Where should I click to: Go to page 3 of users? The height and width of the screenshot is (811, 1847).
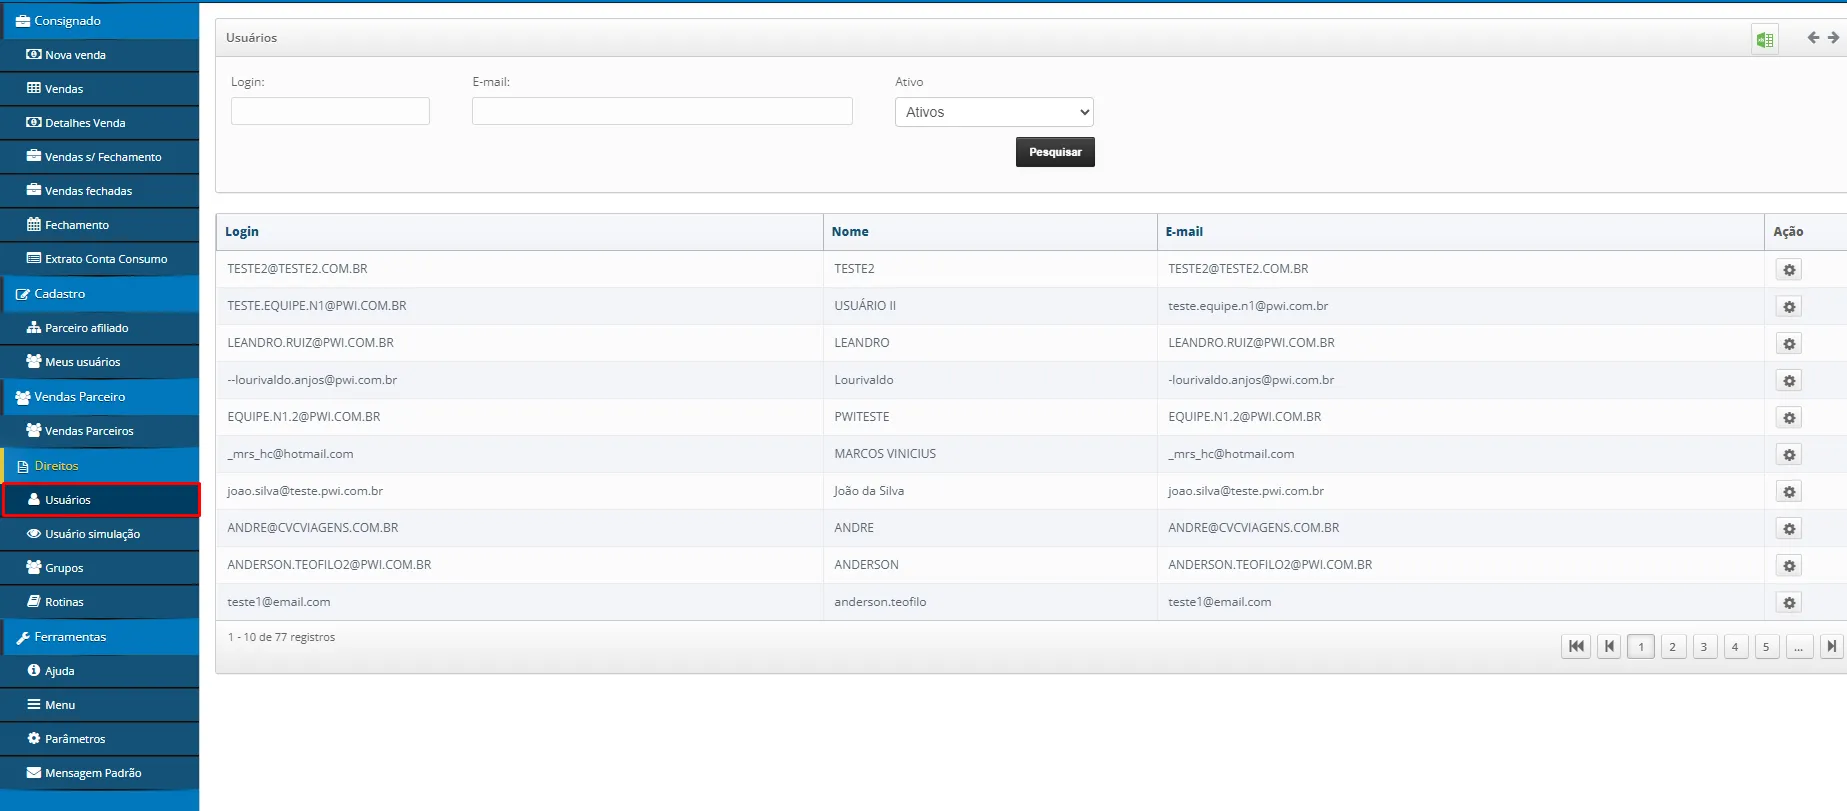pyautogui.click(x=1704, y=647)
